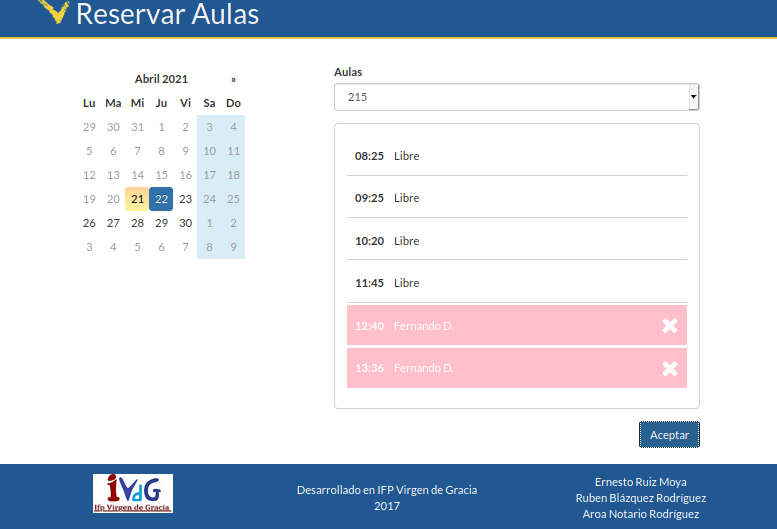Select day 22 in the calendar
Viewport: 777px width, 529px height.
[161, 199]
